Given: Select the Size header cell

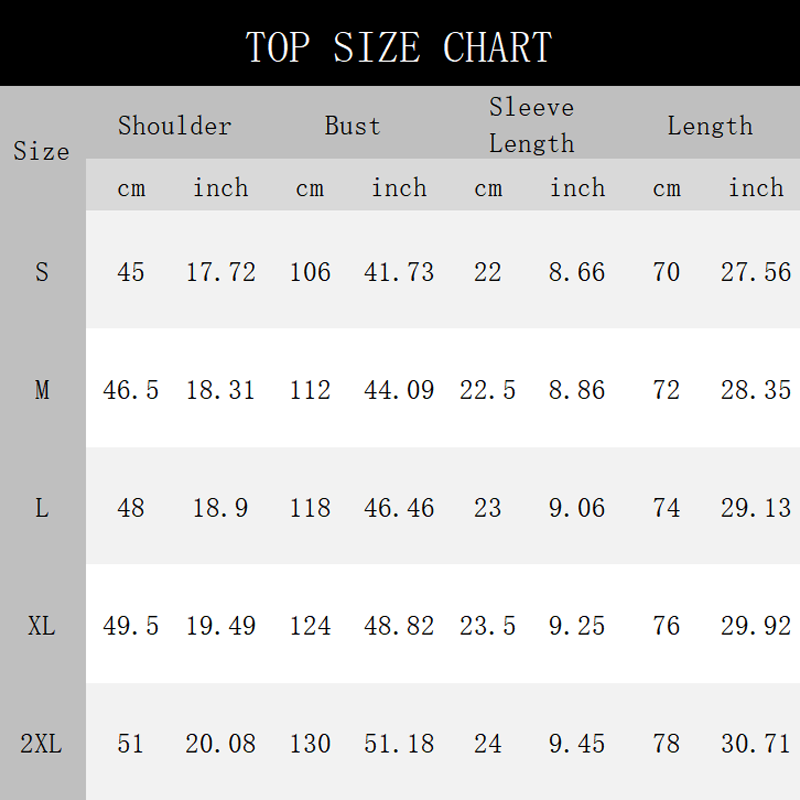Looking at the screenshot, I should click(41, 151).
